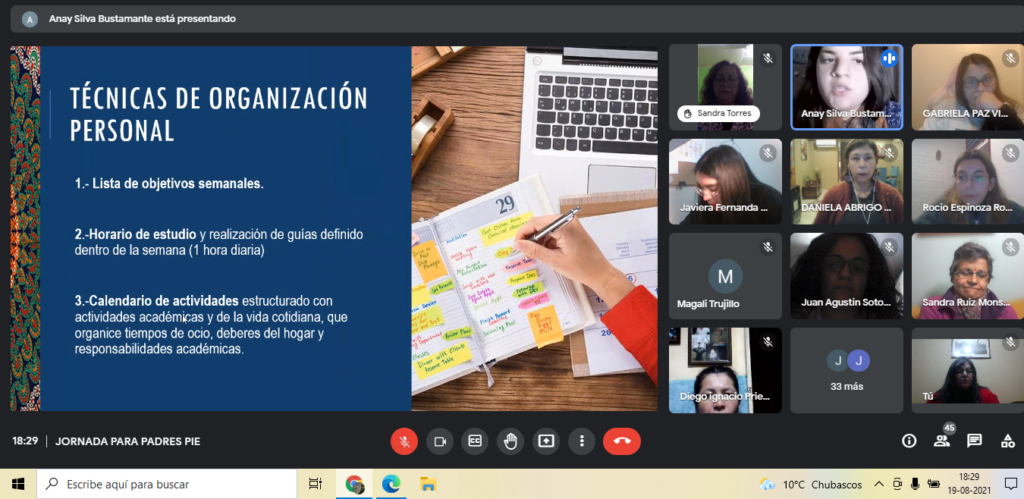Click muted mic icon on GABRIELA PAZ tile

1010,58
